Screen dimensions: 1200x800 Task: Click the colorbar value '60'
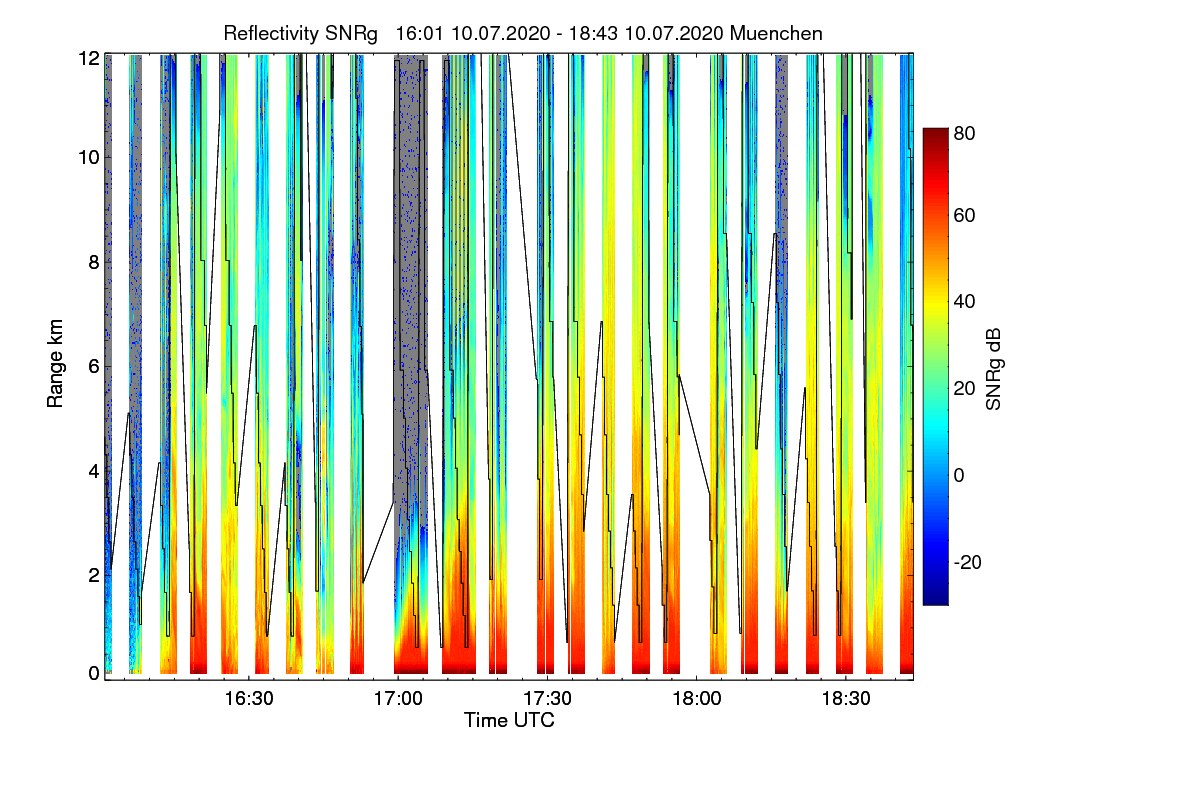(965, 215)
